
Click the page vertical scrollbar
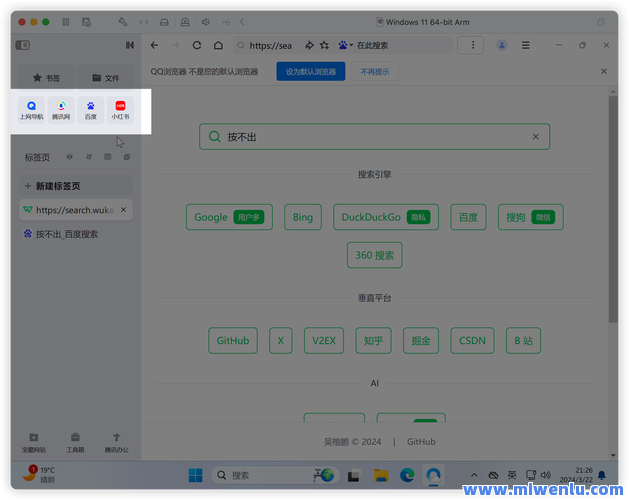click(x=613, y=209)
